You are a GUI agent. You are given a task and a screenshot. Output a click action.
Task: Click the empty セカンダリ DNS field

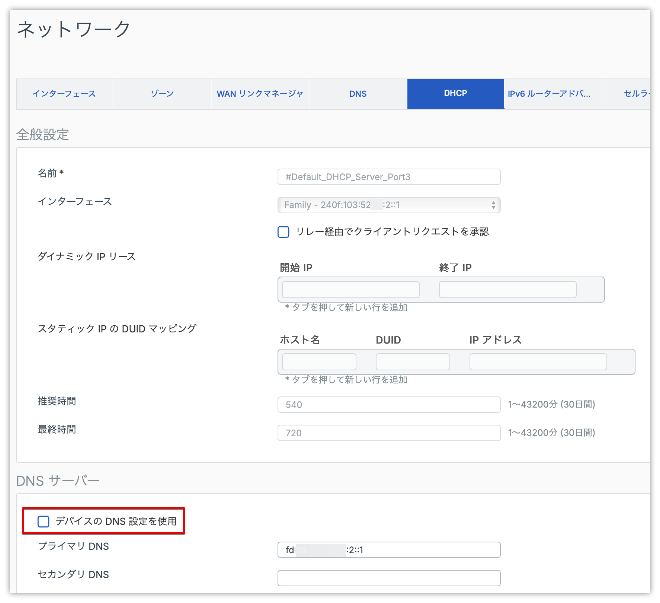pyautogui.click(x=388, y=577)
